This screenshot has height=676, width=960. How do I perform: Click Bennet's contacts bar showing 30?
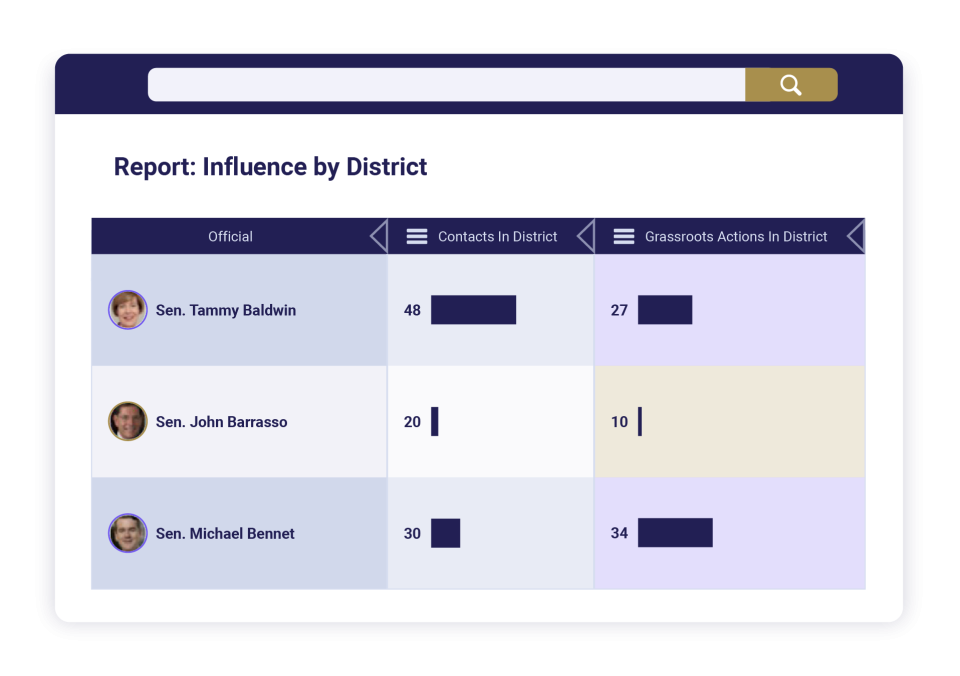coord(445,533)
